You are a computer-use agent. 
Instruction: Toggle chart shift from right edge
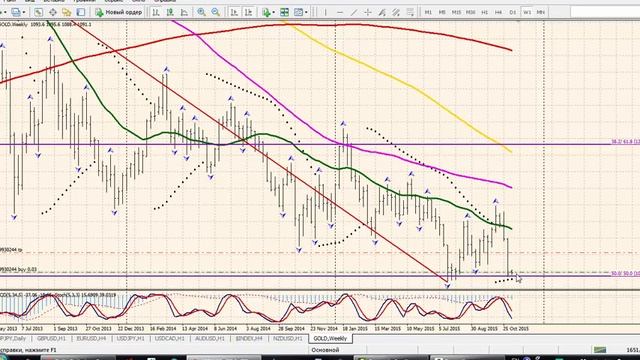coord(248,12)
